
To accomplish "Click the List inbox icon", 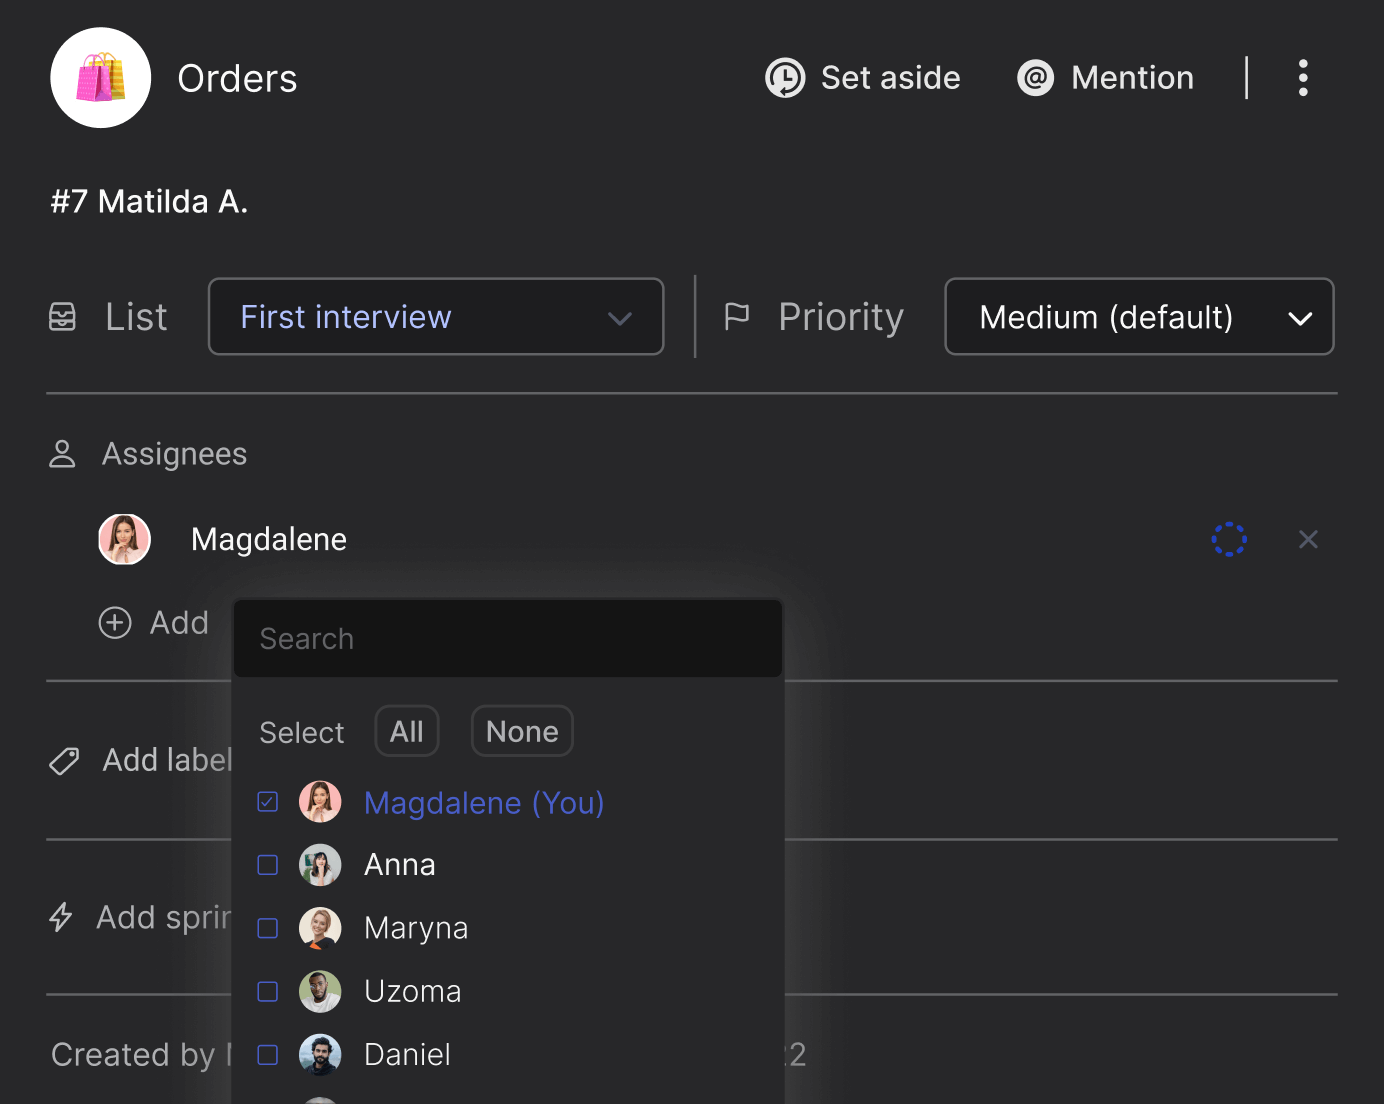I will tap(62, 316).
